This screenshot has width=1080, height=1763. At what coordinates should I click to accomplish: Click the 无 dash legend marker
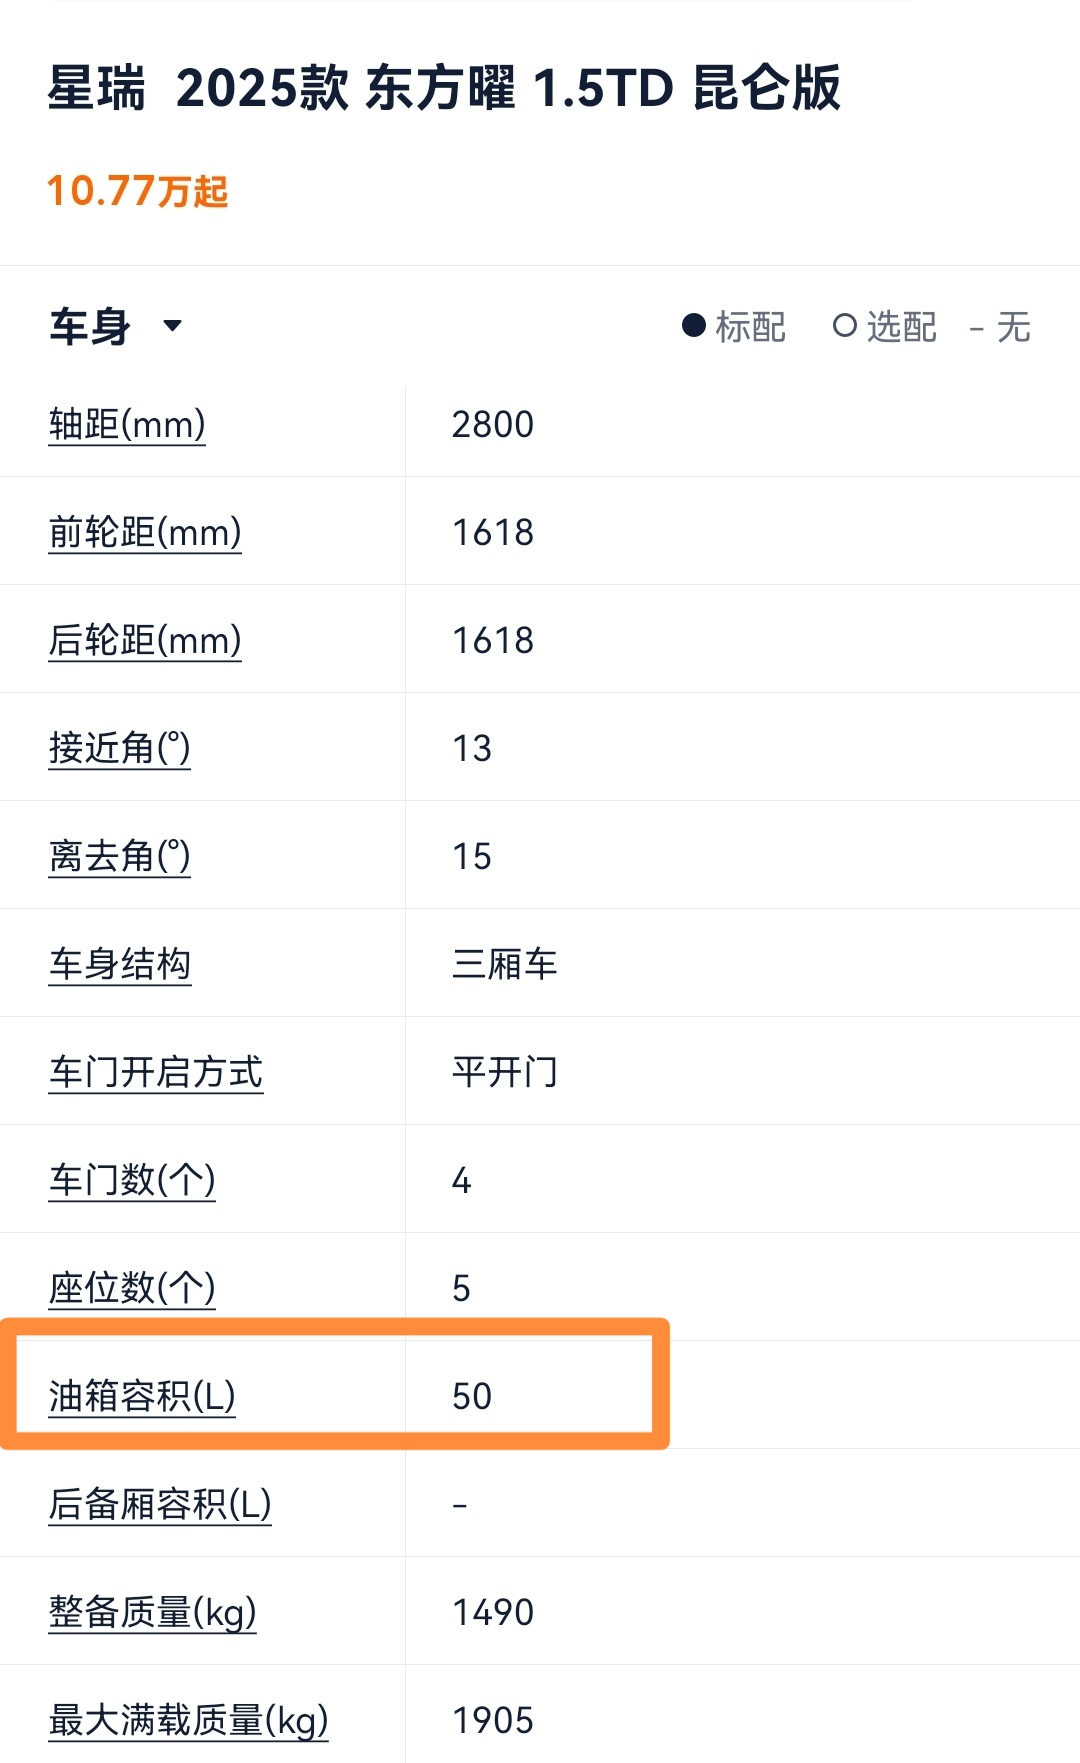[977, 328]
